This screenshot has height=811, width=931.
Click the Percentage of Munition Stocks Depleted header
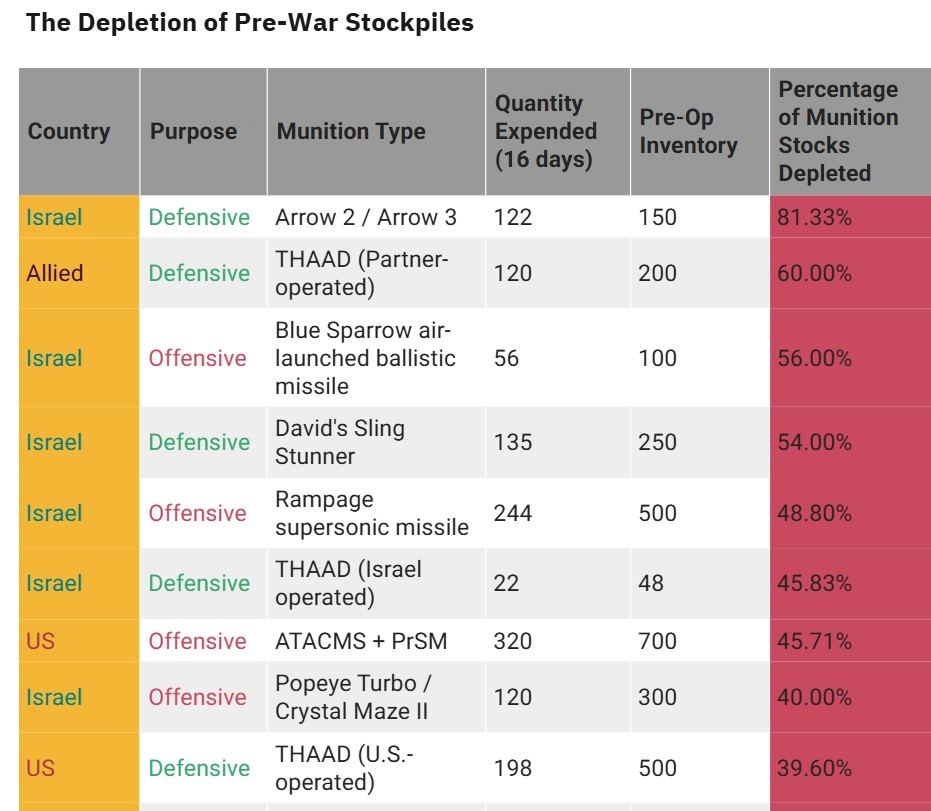point(838,131)
